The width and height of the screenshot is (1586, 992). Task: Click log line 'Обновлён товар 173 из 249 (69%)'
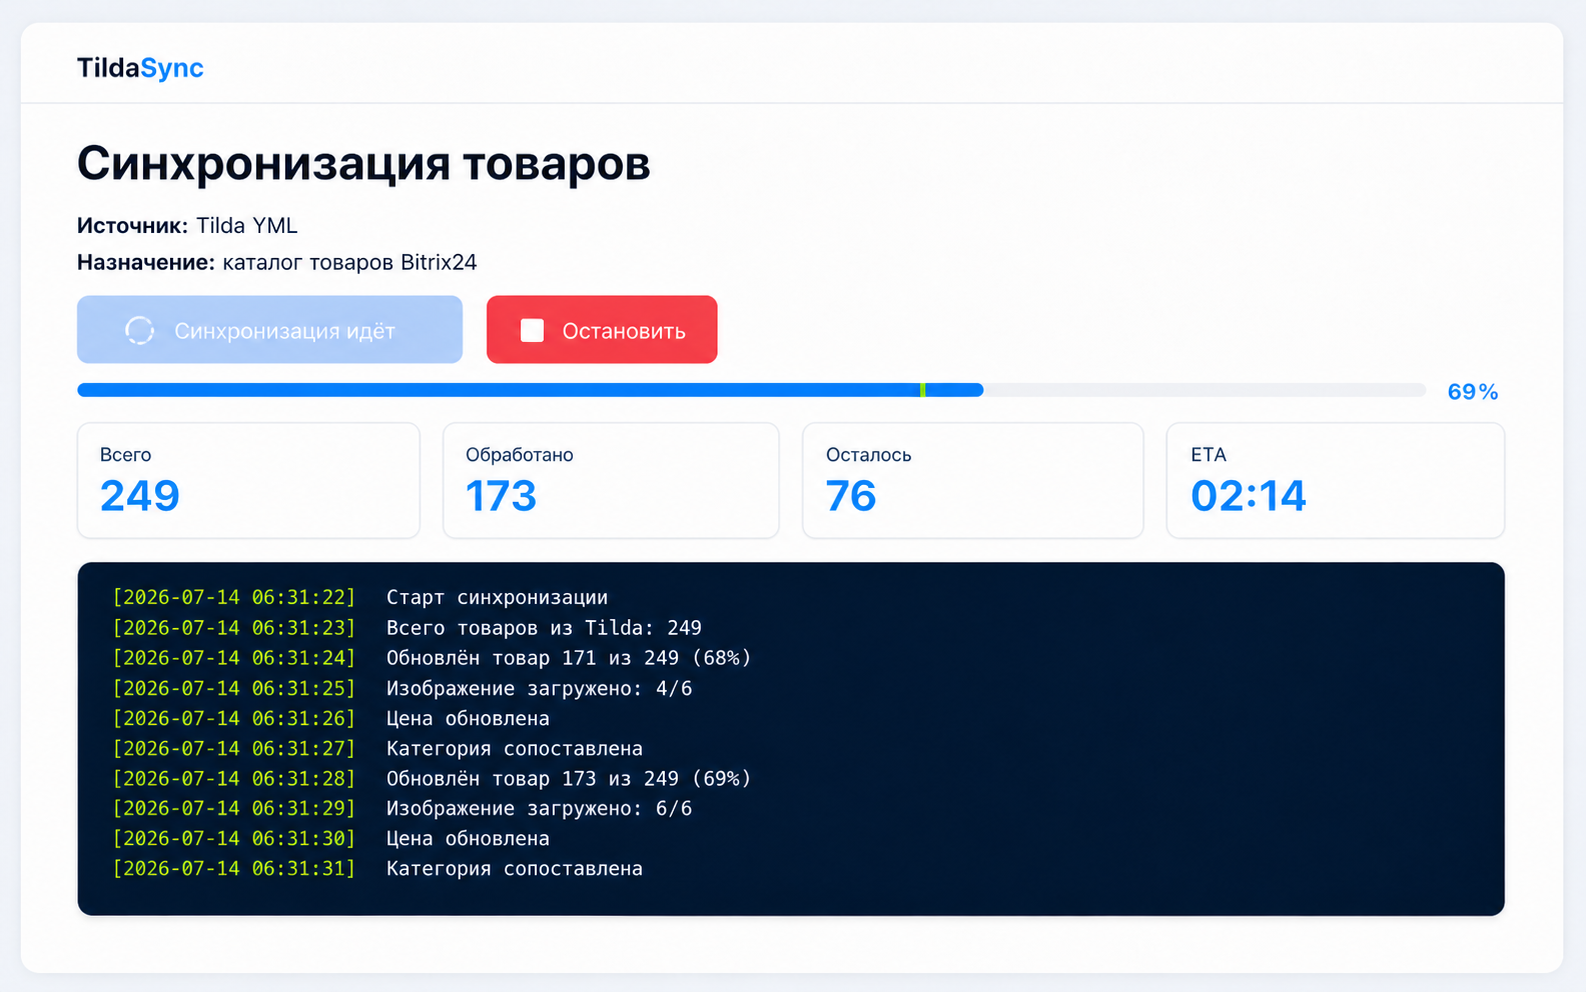pyautogui.click(x=568, y=778)
